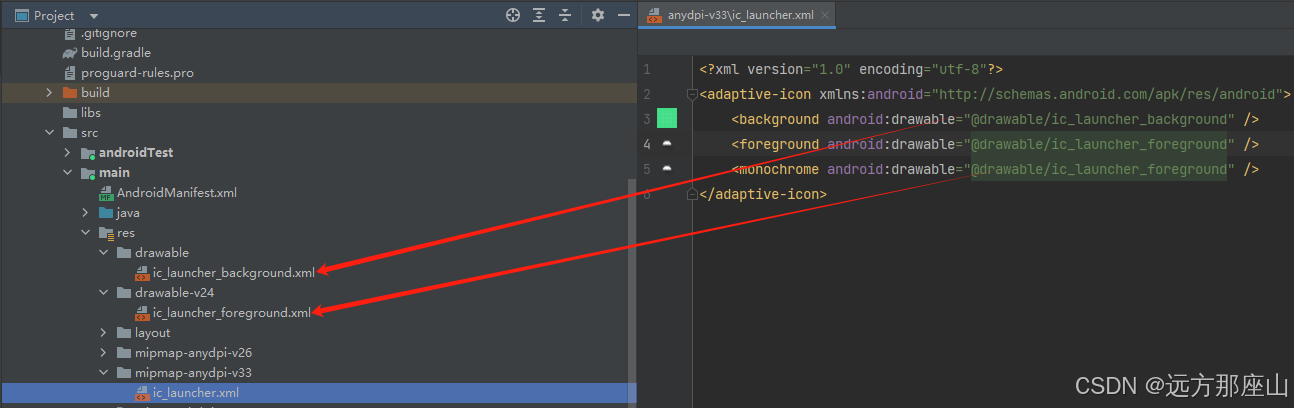Click line number 1 in gutter
This screenshot has height=408, width=1294.
(647, 69)
